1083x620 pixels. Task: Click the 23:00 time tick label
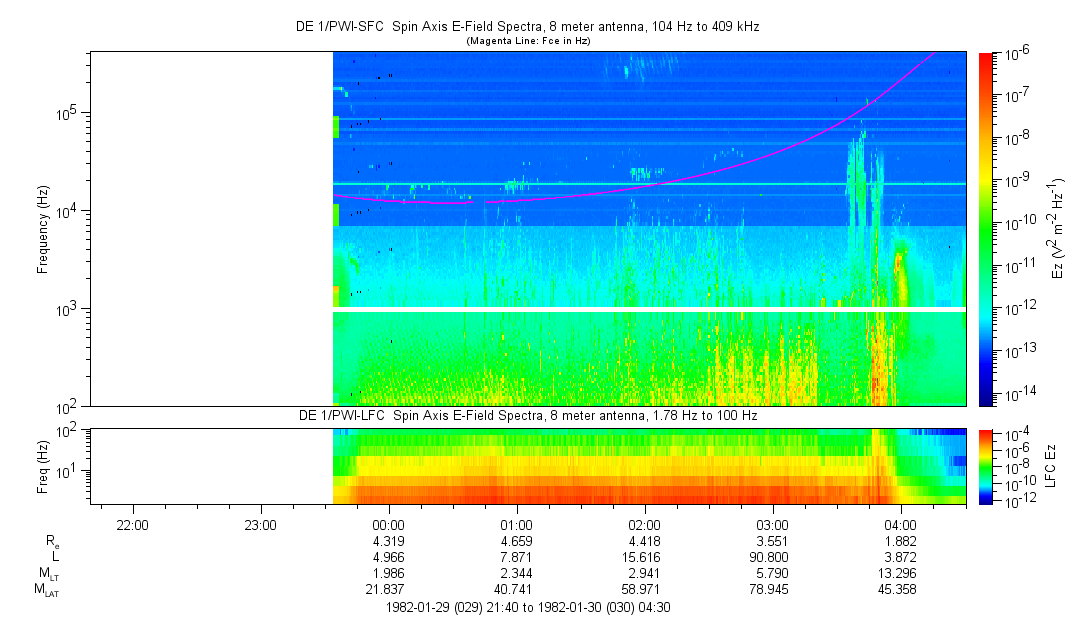point(260,525)
